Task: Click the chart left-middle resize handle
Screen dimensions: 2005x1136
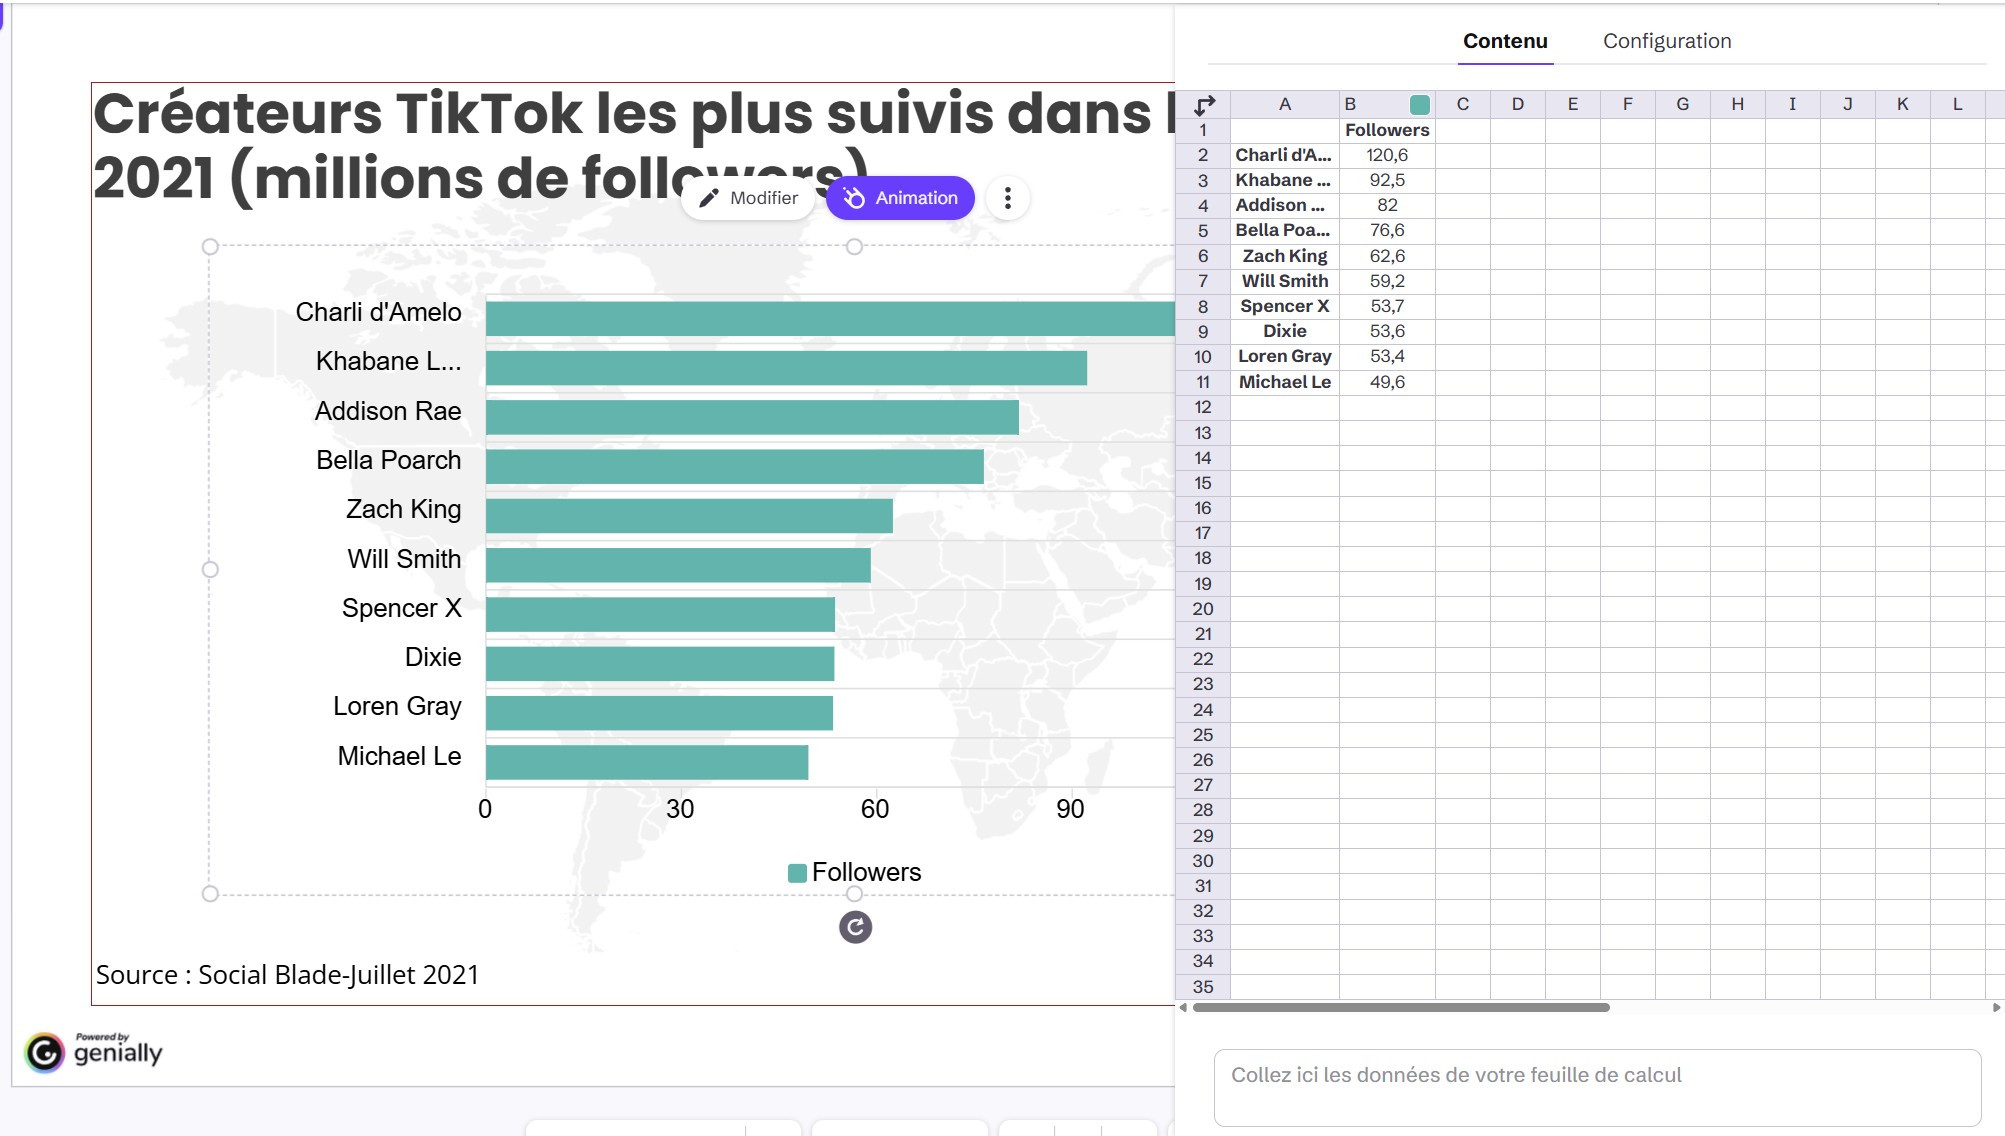Action: 210,570
